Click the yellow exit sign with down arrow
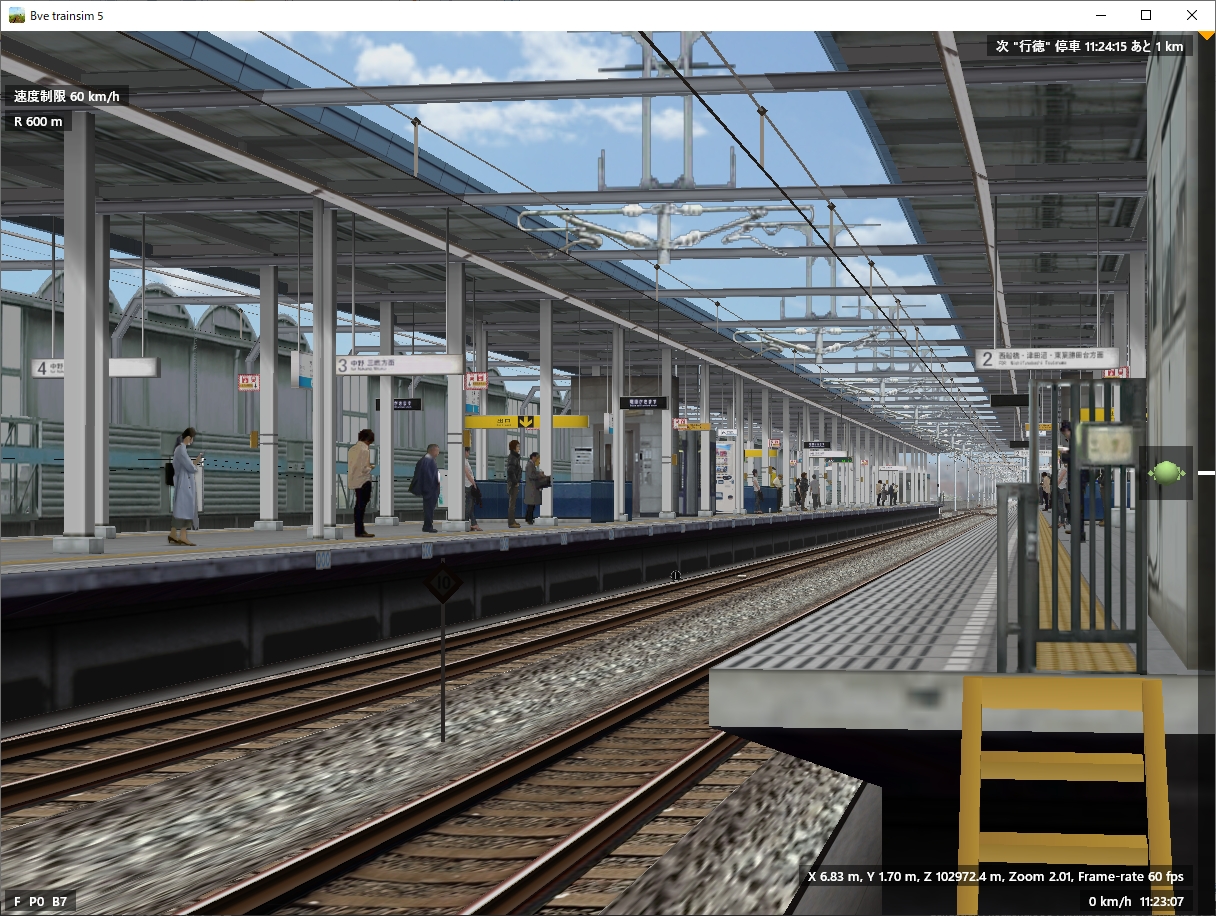This screenshot has height=916, width=1216. [x=527, y=422]
